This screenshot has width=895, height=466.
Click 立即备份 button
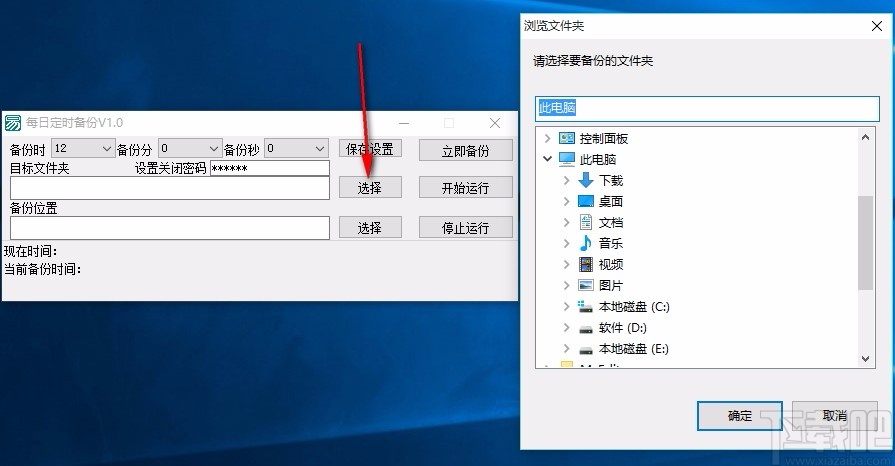[x=465, y=151]
